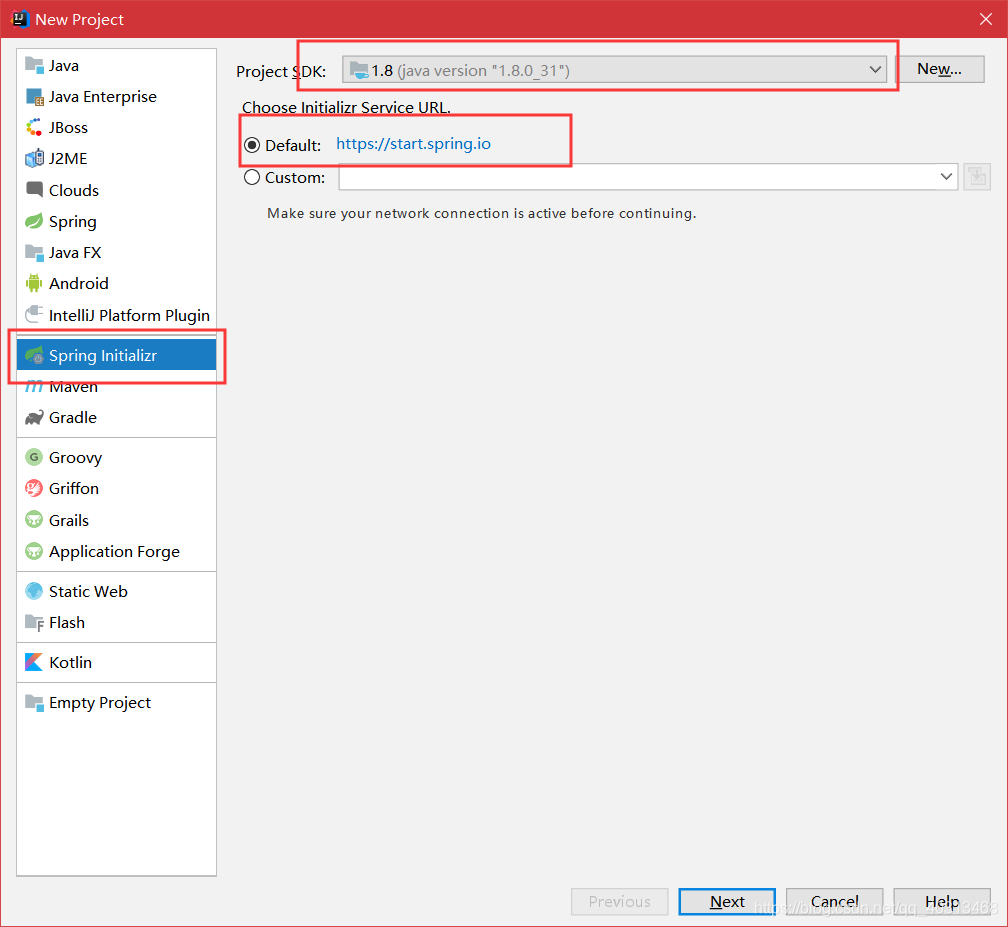This screenshot has height=927, width=1008.
Task: Pick the Kotlin label in list
Action: [x=70, y=662]
